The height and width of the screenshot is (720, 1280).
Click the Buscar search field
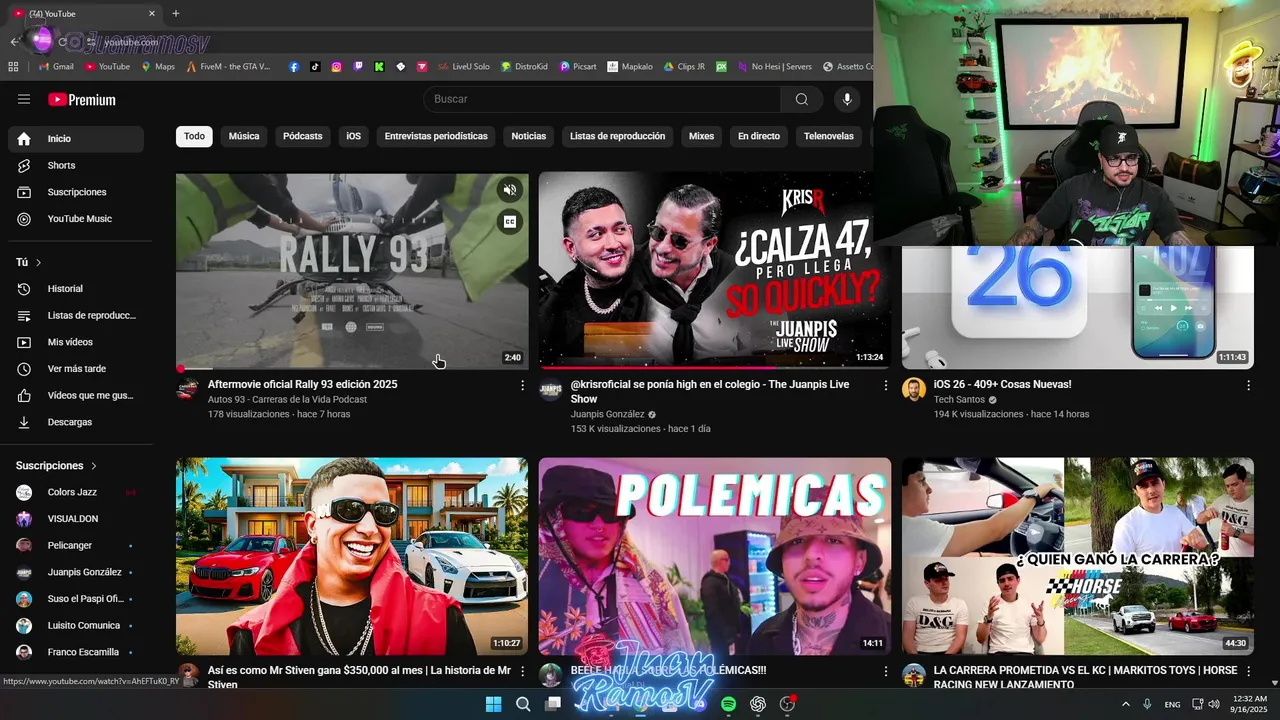click(x=602, y=99)
